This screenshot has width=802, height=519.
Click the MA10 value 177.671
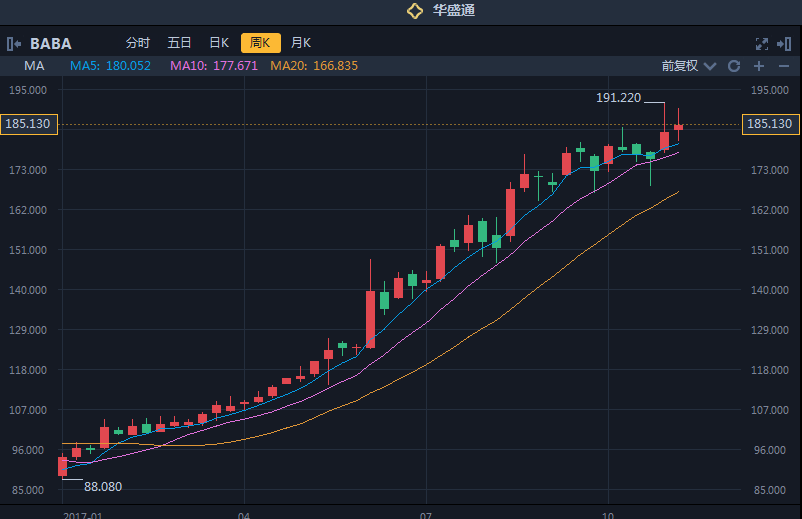[214, 66]
